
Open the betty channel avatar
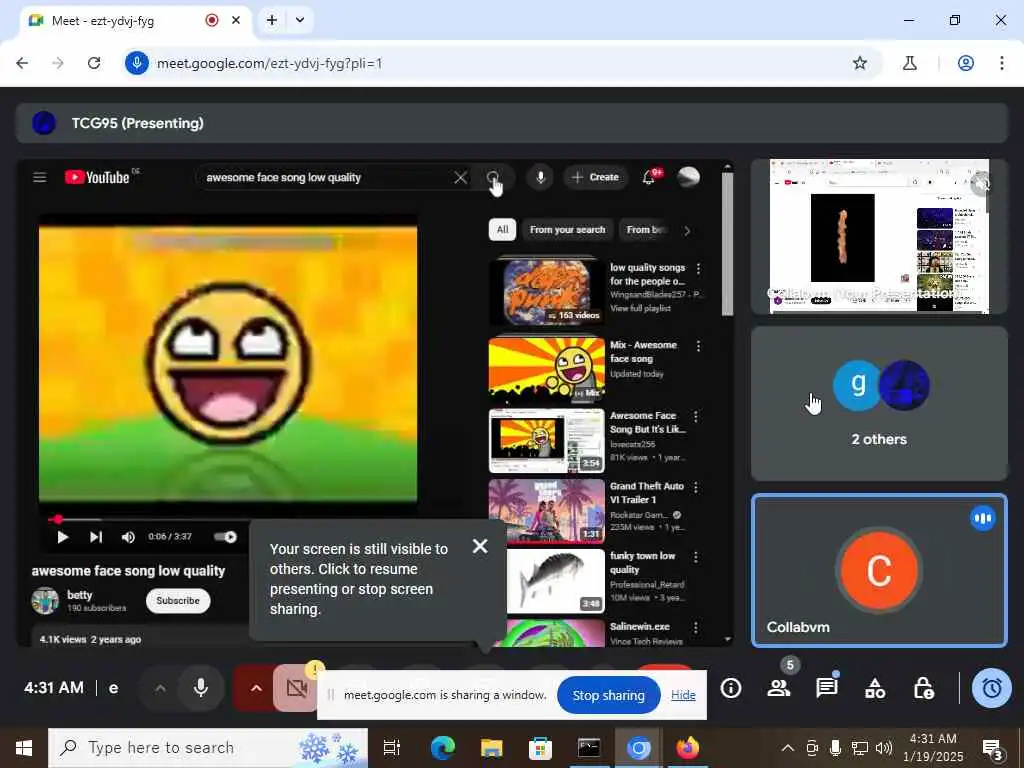pos(45,601)
